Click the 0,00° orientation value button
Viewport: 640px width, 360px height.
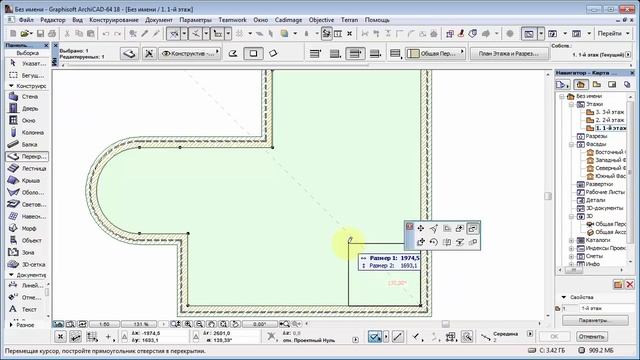click(260, 324)
